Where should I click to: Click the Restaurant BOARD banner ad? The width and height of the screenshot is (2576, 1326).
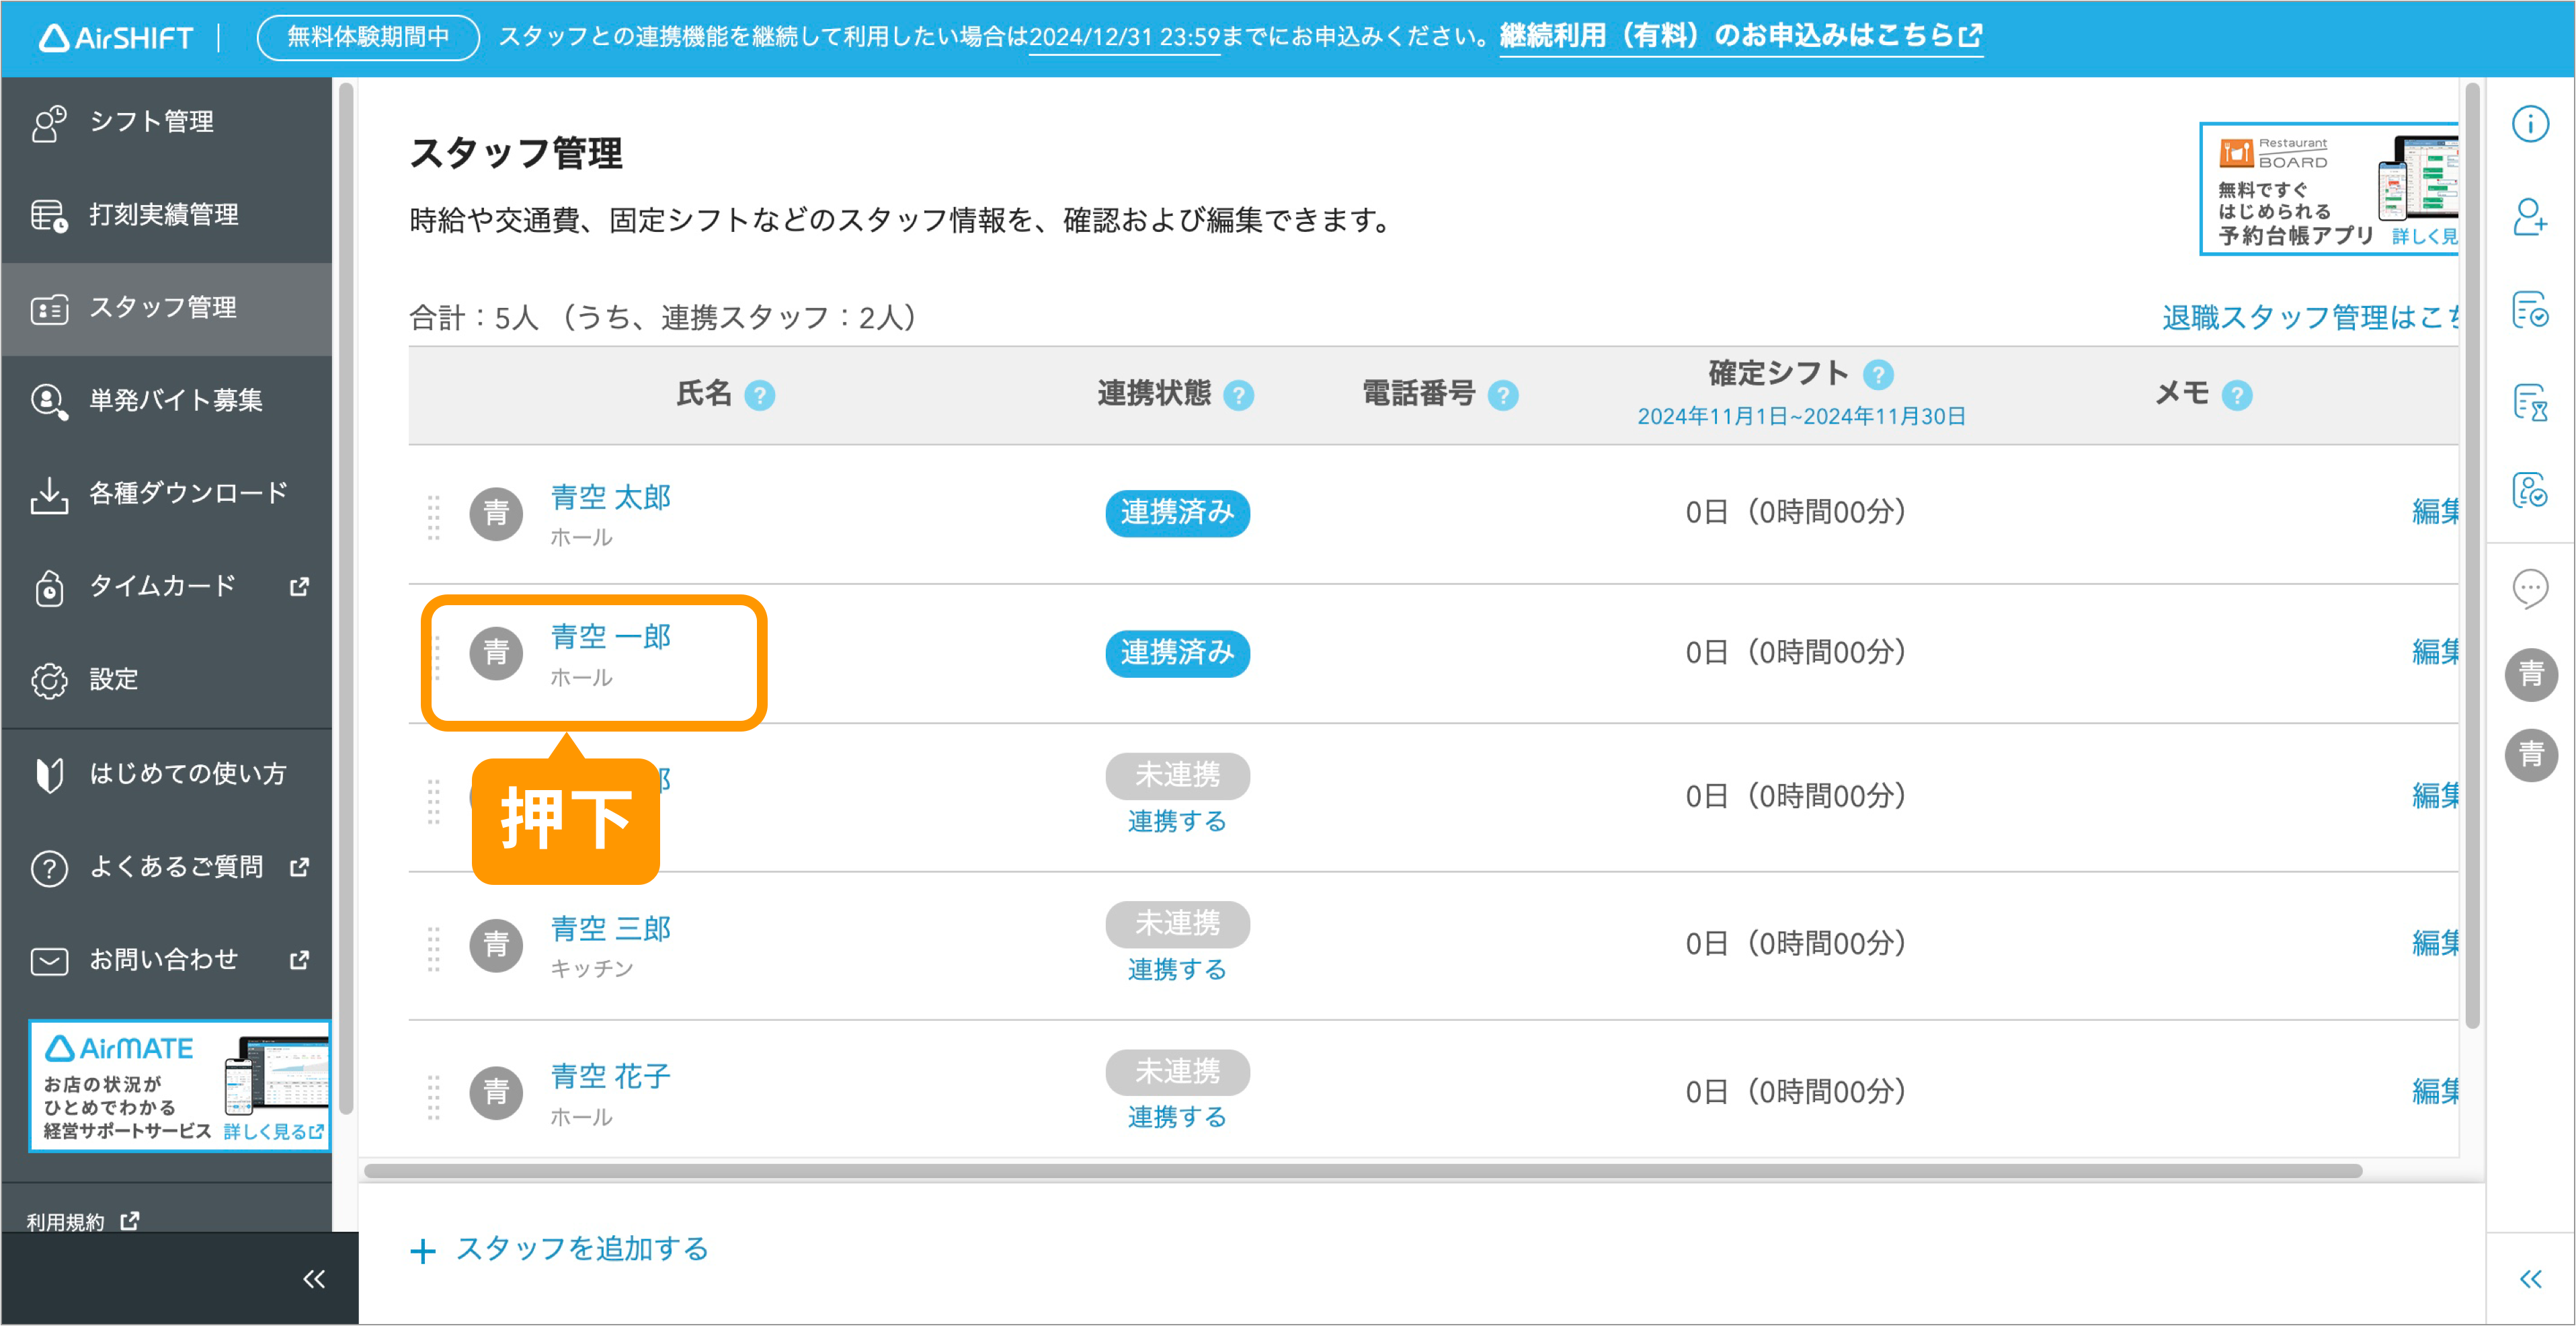point(2328,189)
